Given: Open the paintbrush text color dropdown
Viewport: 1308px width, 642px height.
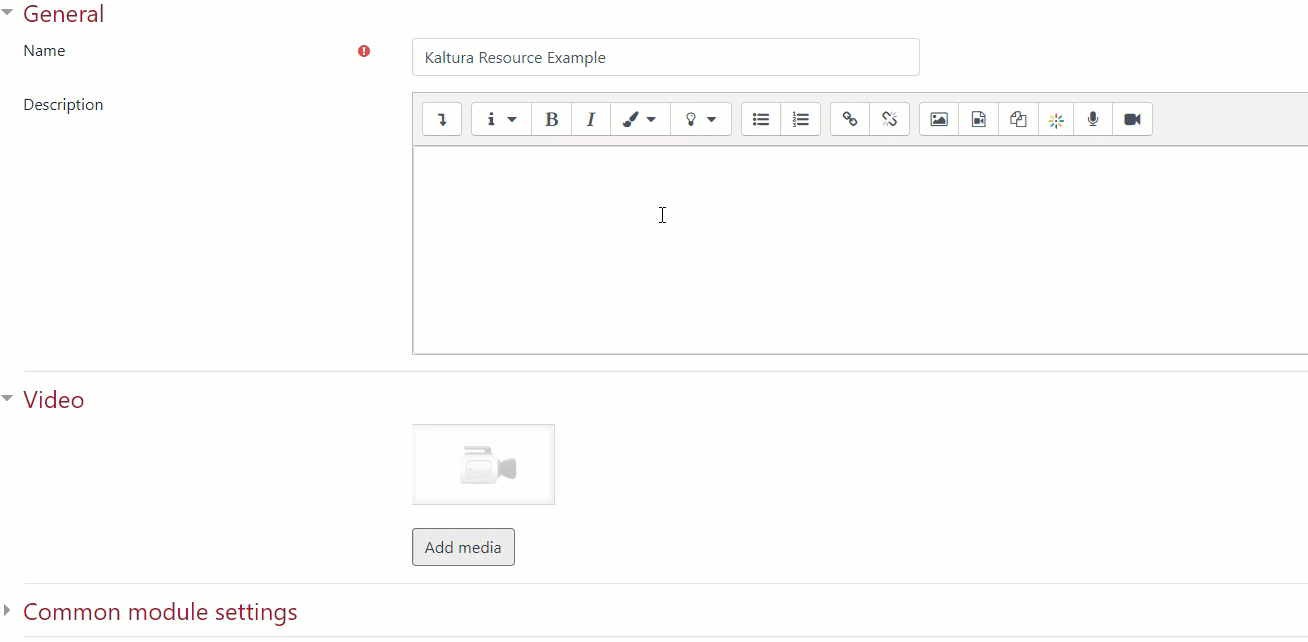Looking at the screenshot, I should pyautogui.click(x=640, y=119).
